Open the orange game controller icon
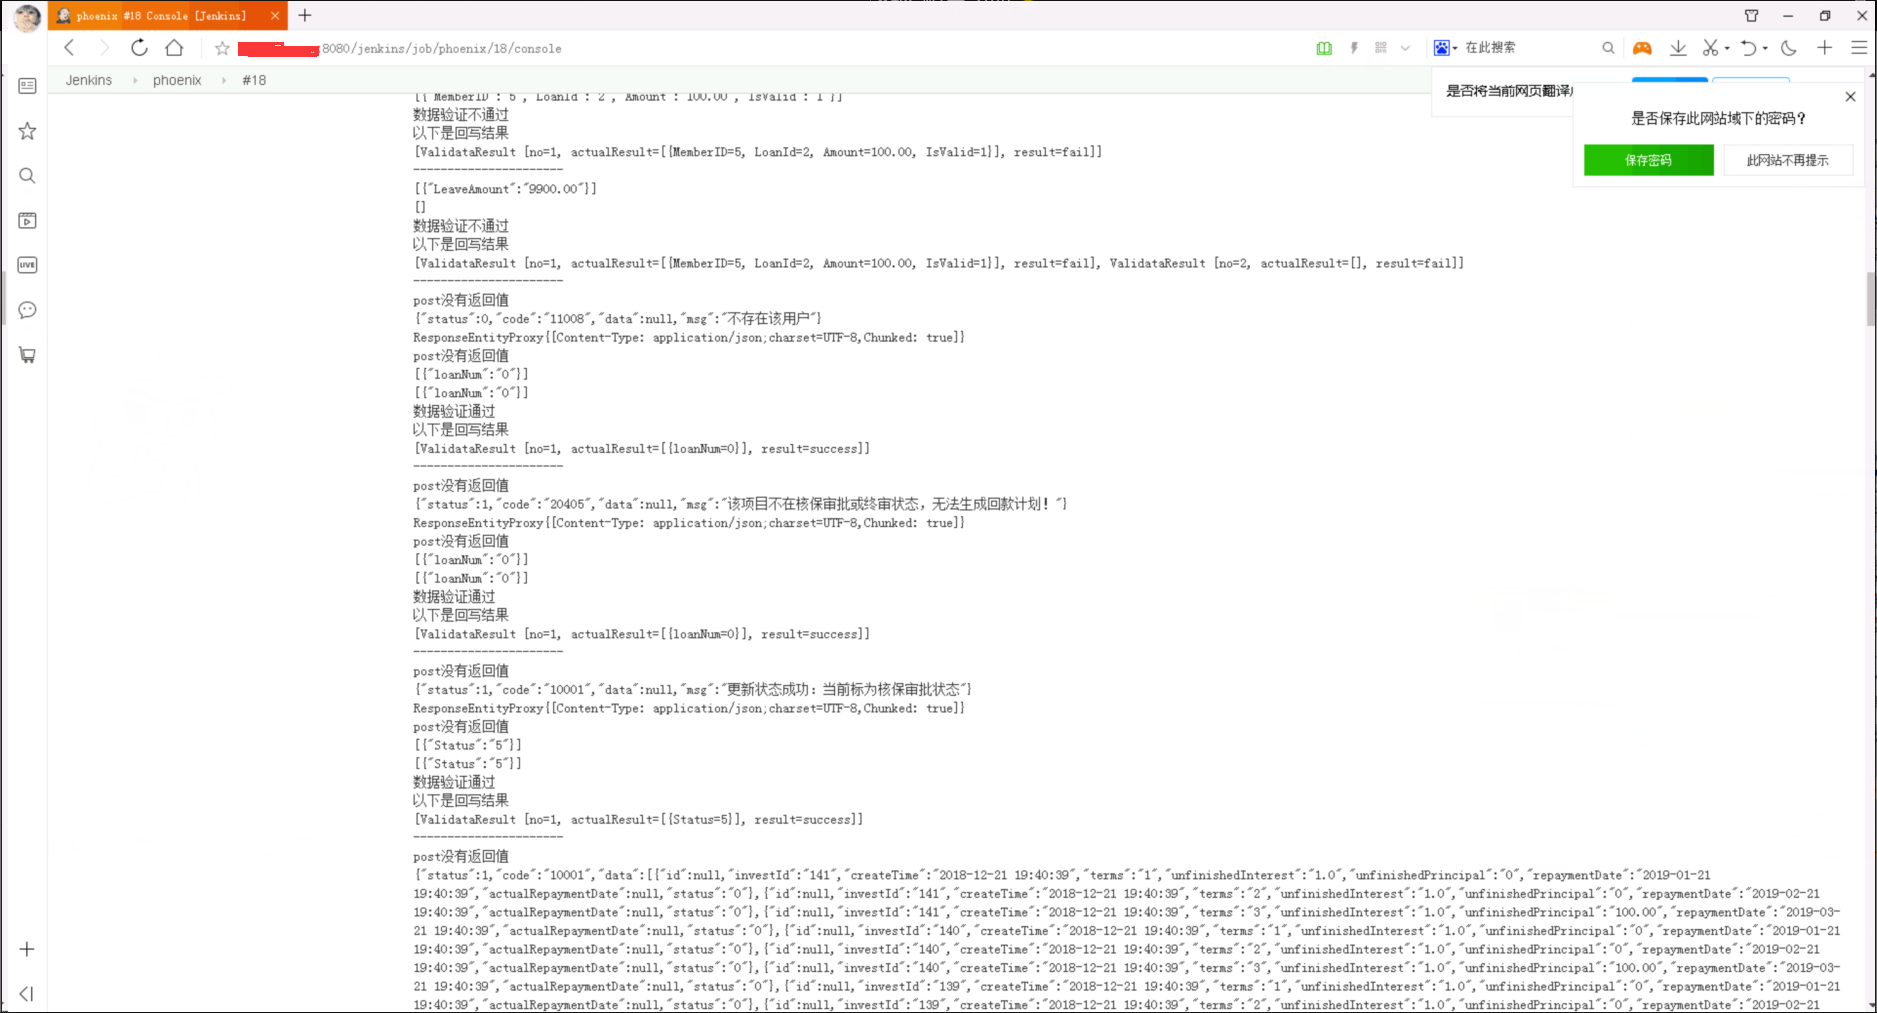Screen dimensions: 1877x1013 pos(1642,48)
